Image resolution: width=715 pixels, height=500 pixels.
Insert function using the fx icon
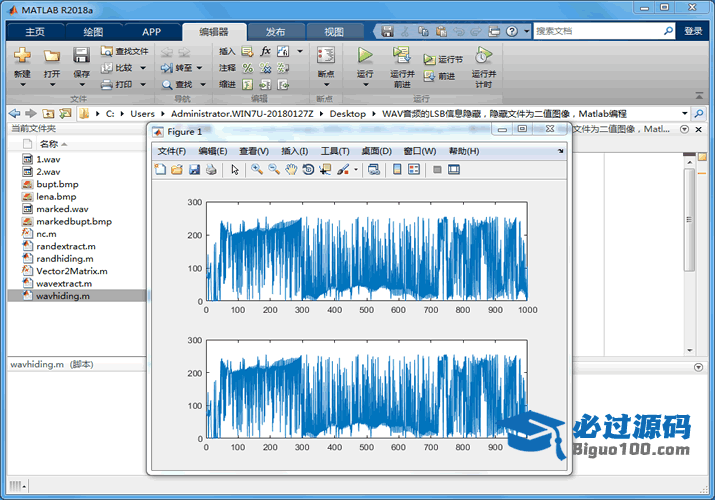tap(265, 51)
